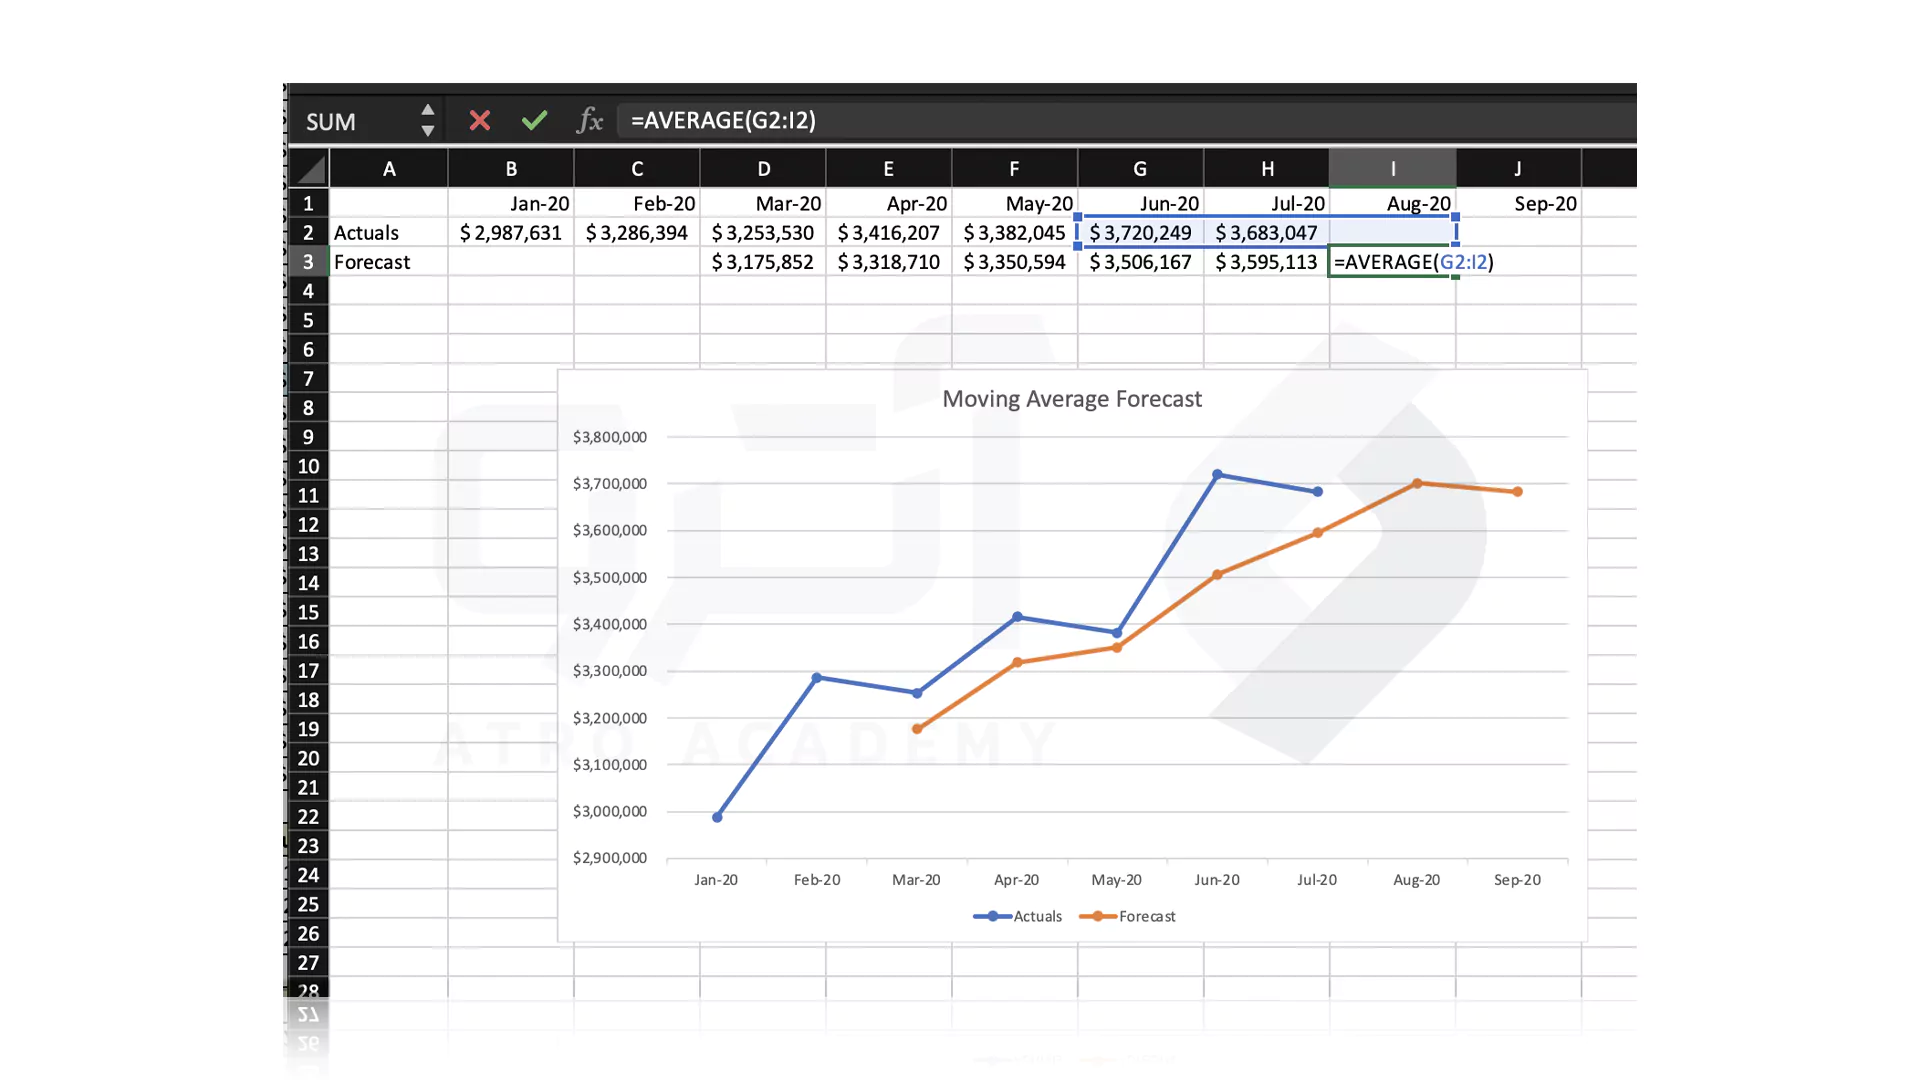The width and height of the screenshot is (1920, 1080).
Task: Click cell with $ 3,350,594
Action: [x=1015, y=262]
